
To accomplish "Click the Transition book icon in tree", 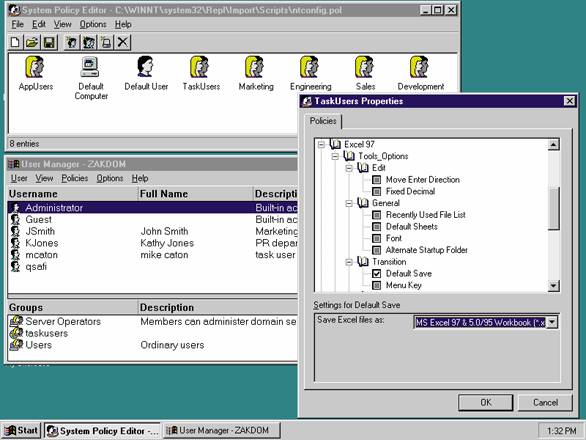I will tap(363, 262).
